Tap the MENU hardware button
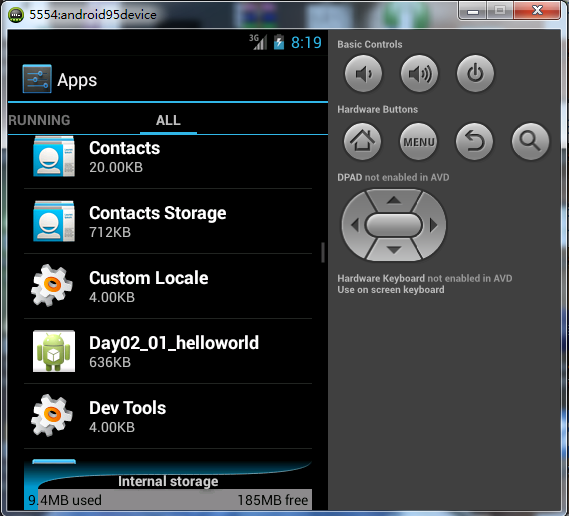Screen dimensions: 569x516 tap(418, 141)
